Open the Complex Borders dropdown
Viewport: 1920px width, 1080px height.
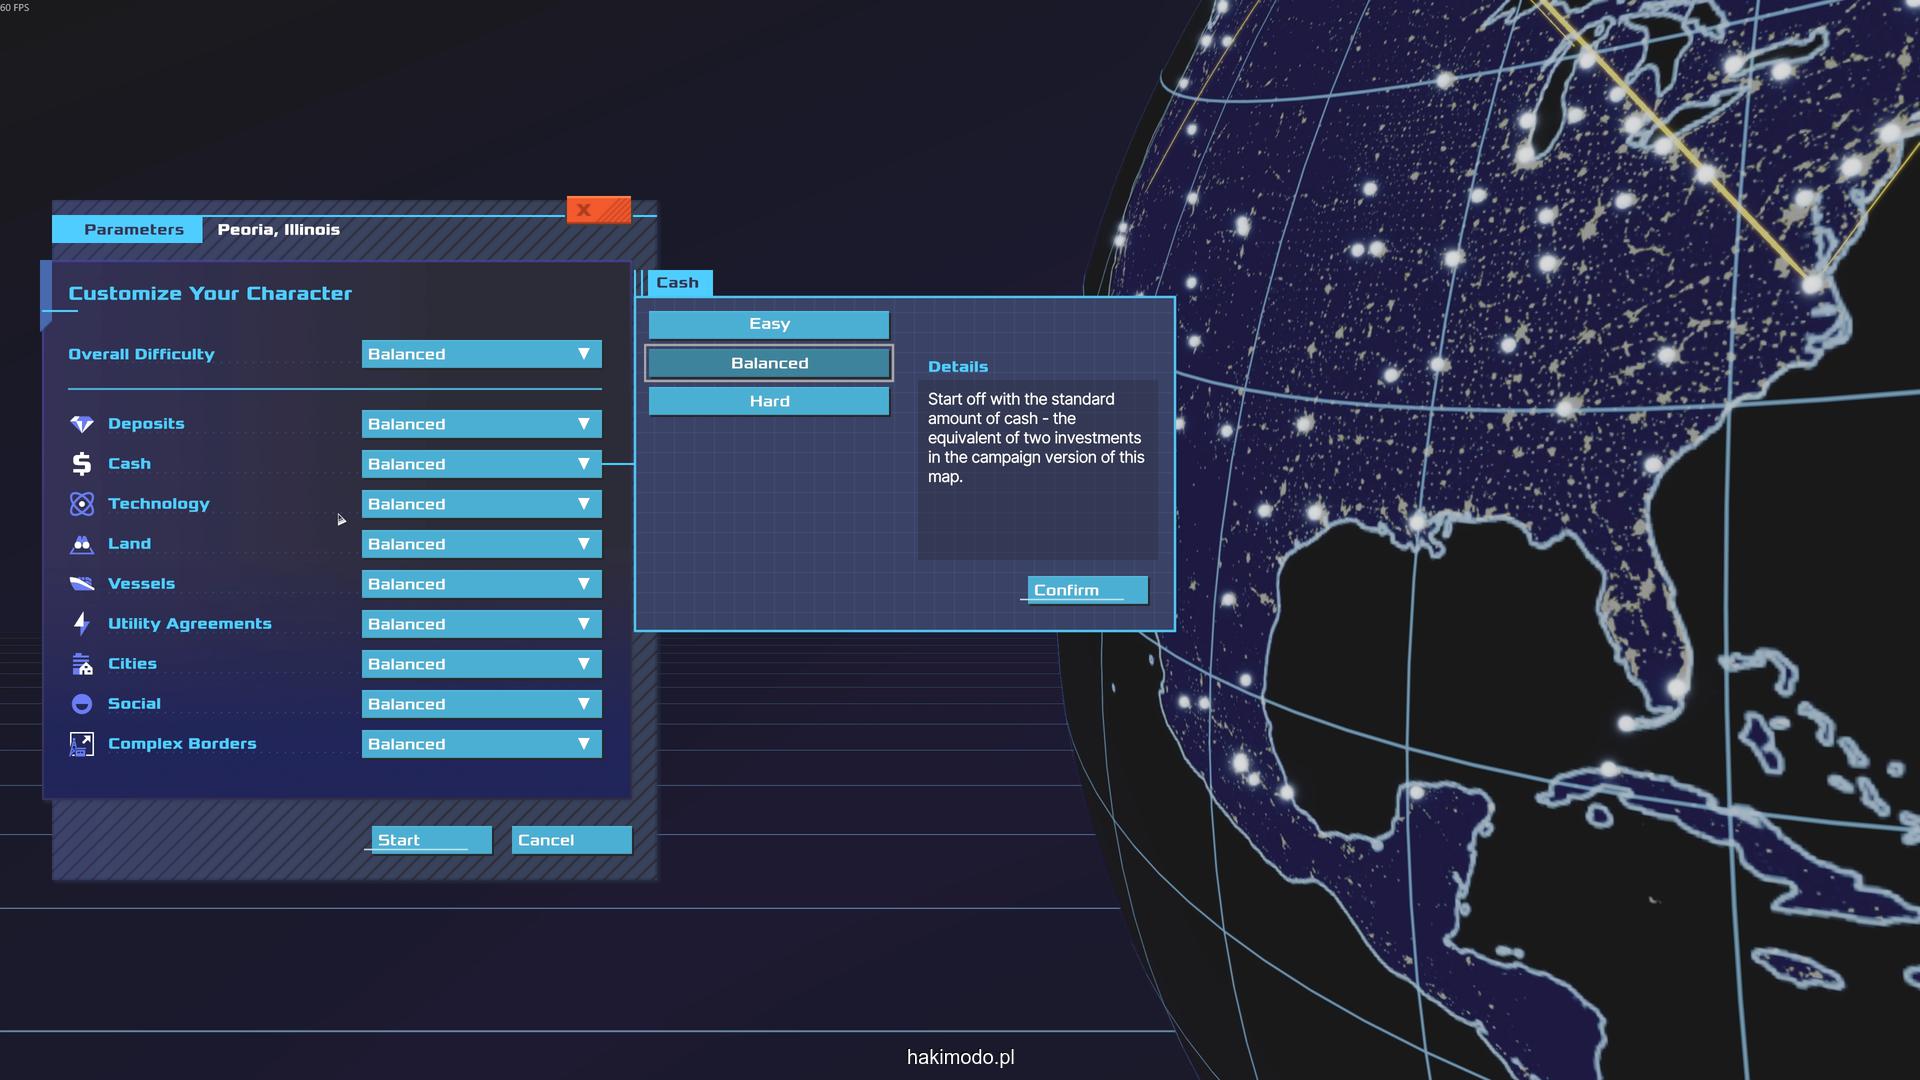pyautogui.click(x=481, y=744)
